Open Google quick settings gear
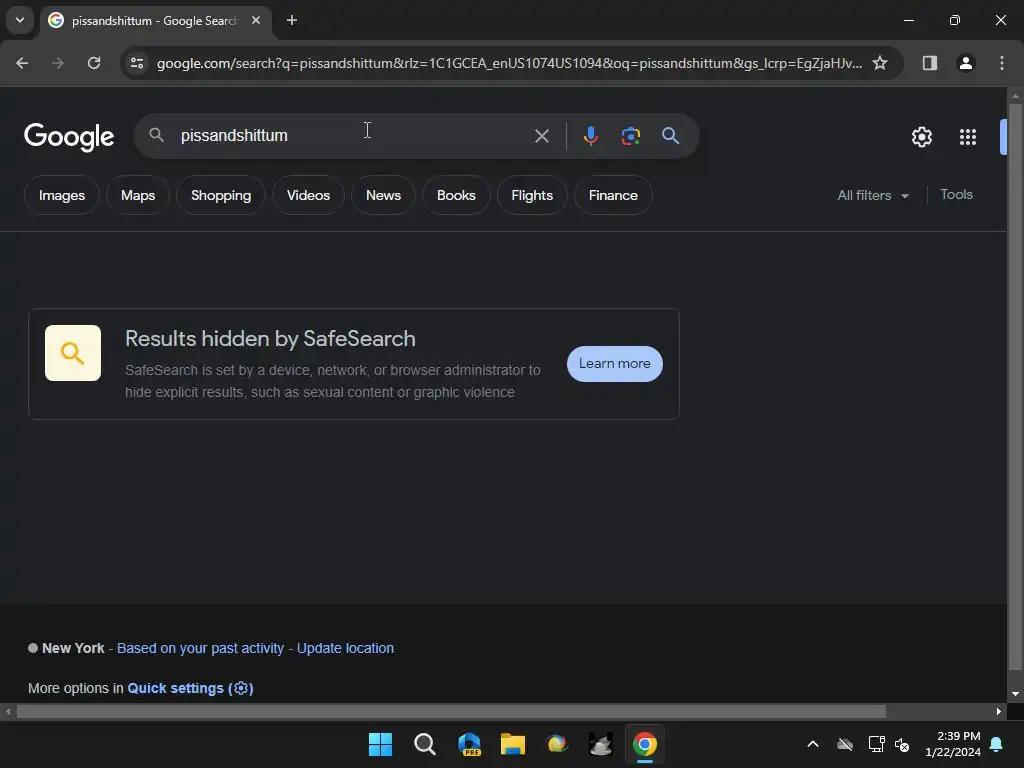 pyautogui.click(x=921, y=137)
